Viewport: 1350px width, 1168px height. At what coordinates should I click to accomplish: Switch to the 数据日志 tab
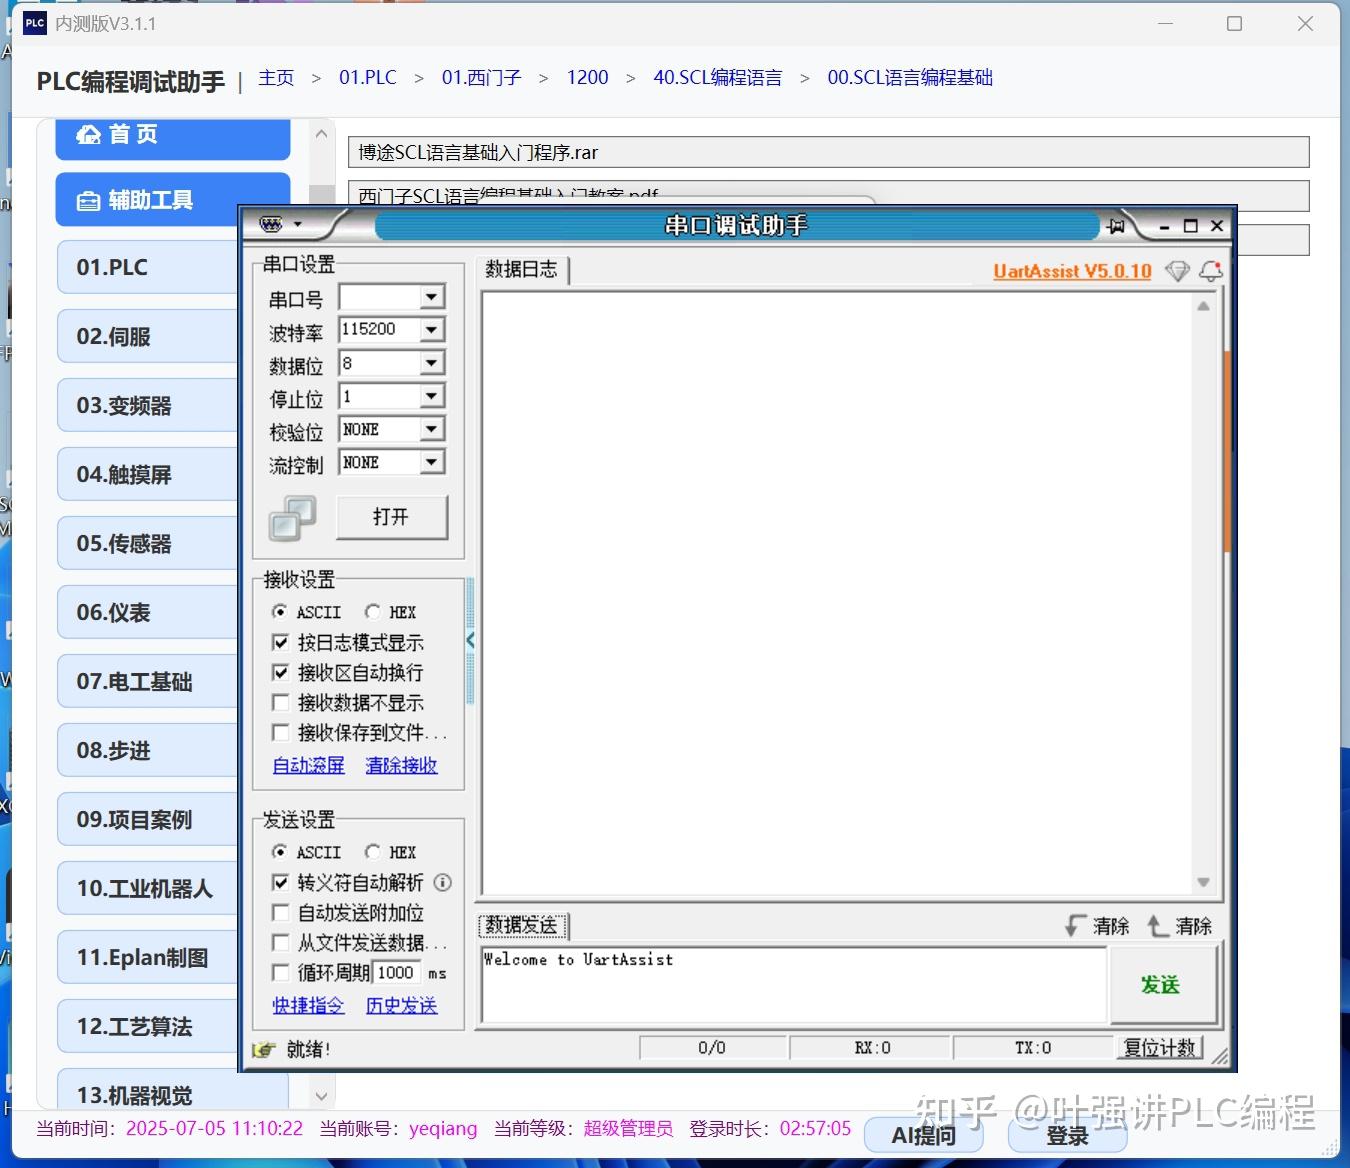pyautogui.click(x=522, y=269)
